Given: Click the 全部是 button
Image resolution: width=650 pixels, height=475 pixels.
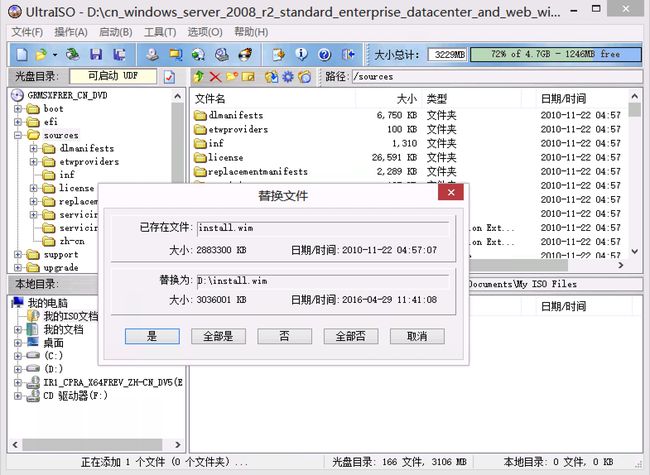Looking at the screenshot, I should (218, 336).
